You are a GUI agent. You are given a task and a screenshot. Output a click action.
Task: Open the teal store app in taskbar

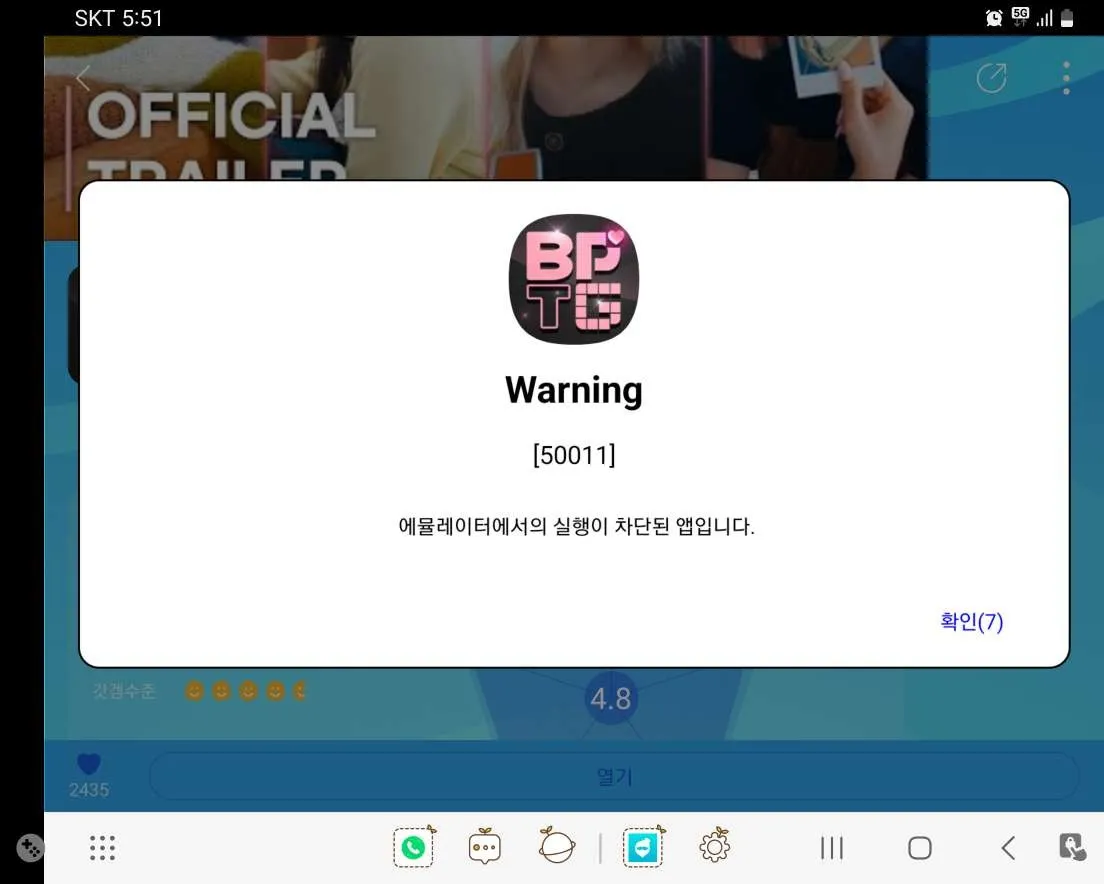point(643,848)
